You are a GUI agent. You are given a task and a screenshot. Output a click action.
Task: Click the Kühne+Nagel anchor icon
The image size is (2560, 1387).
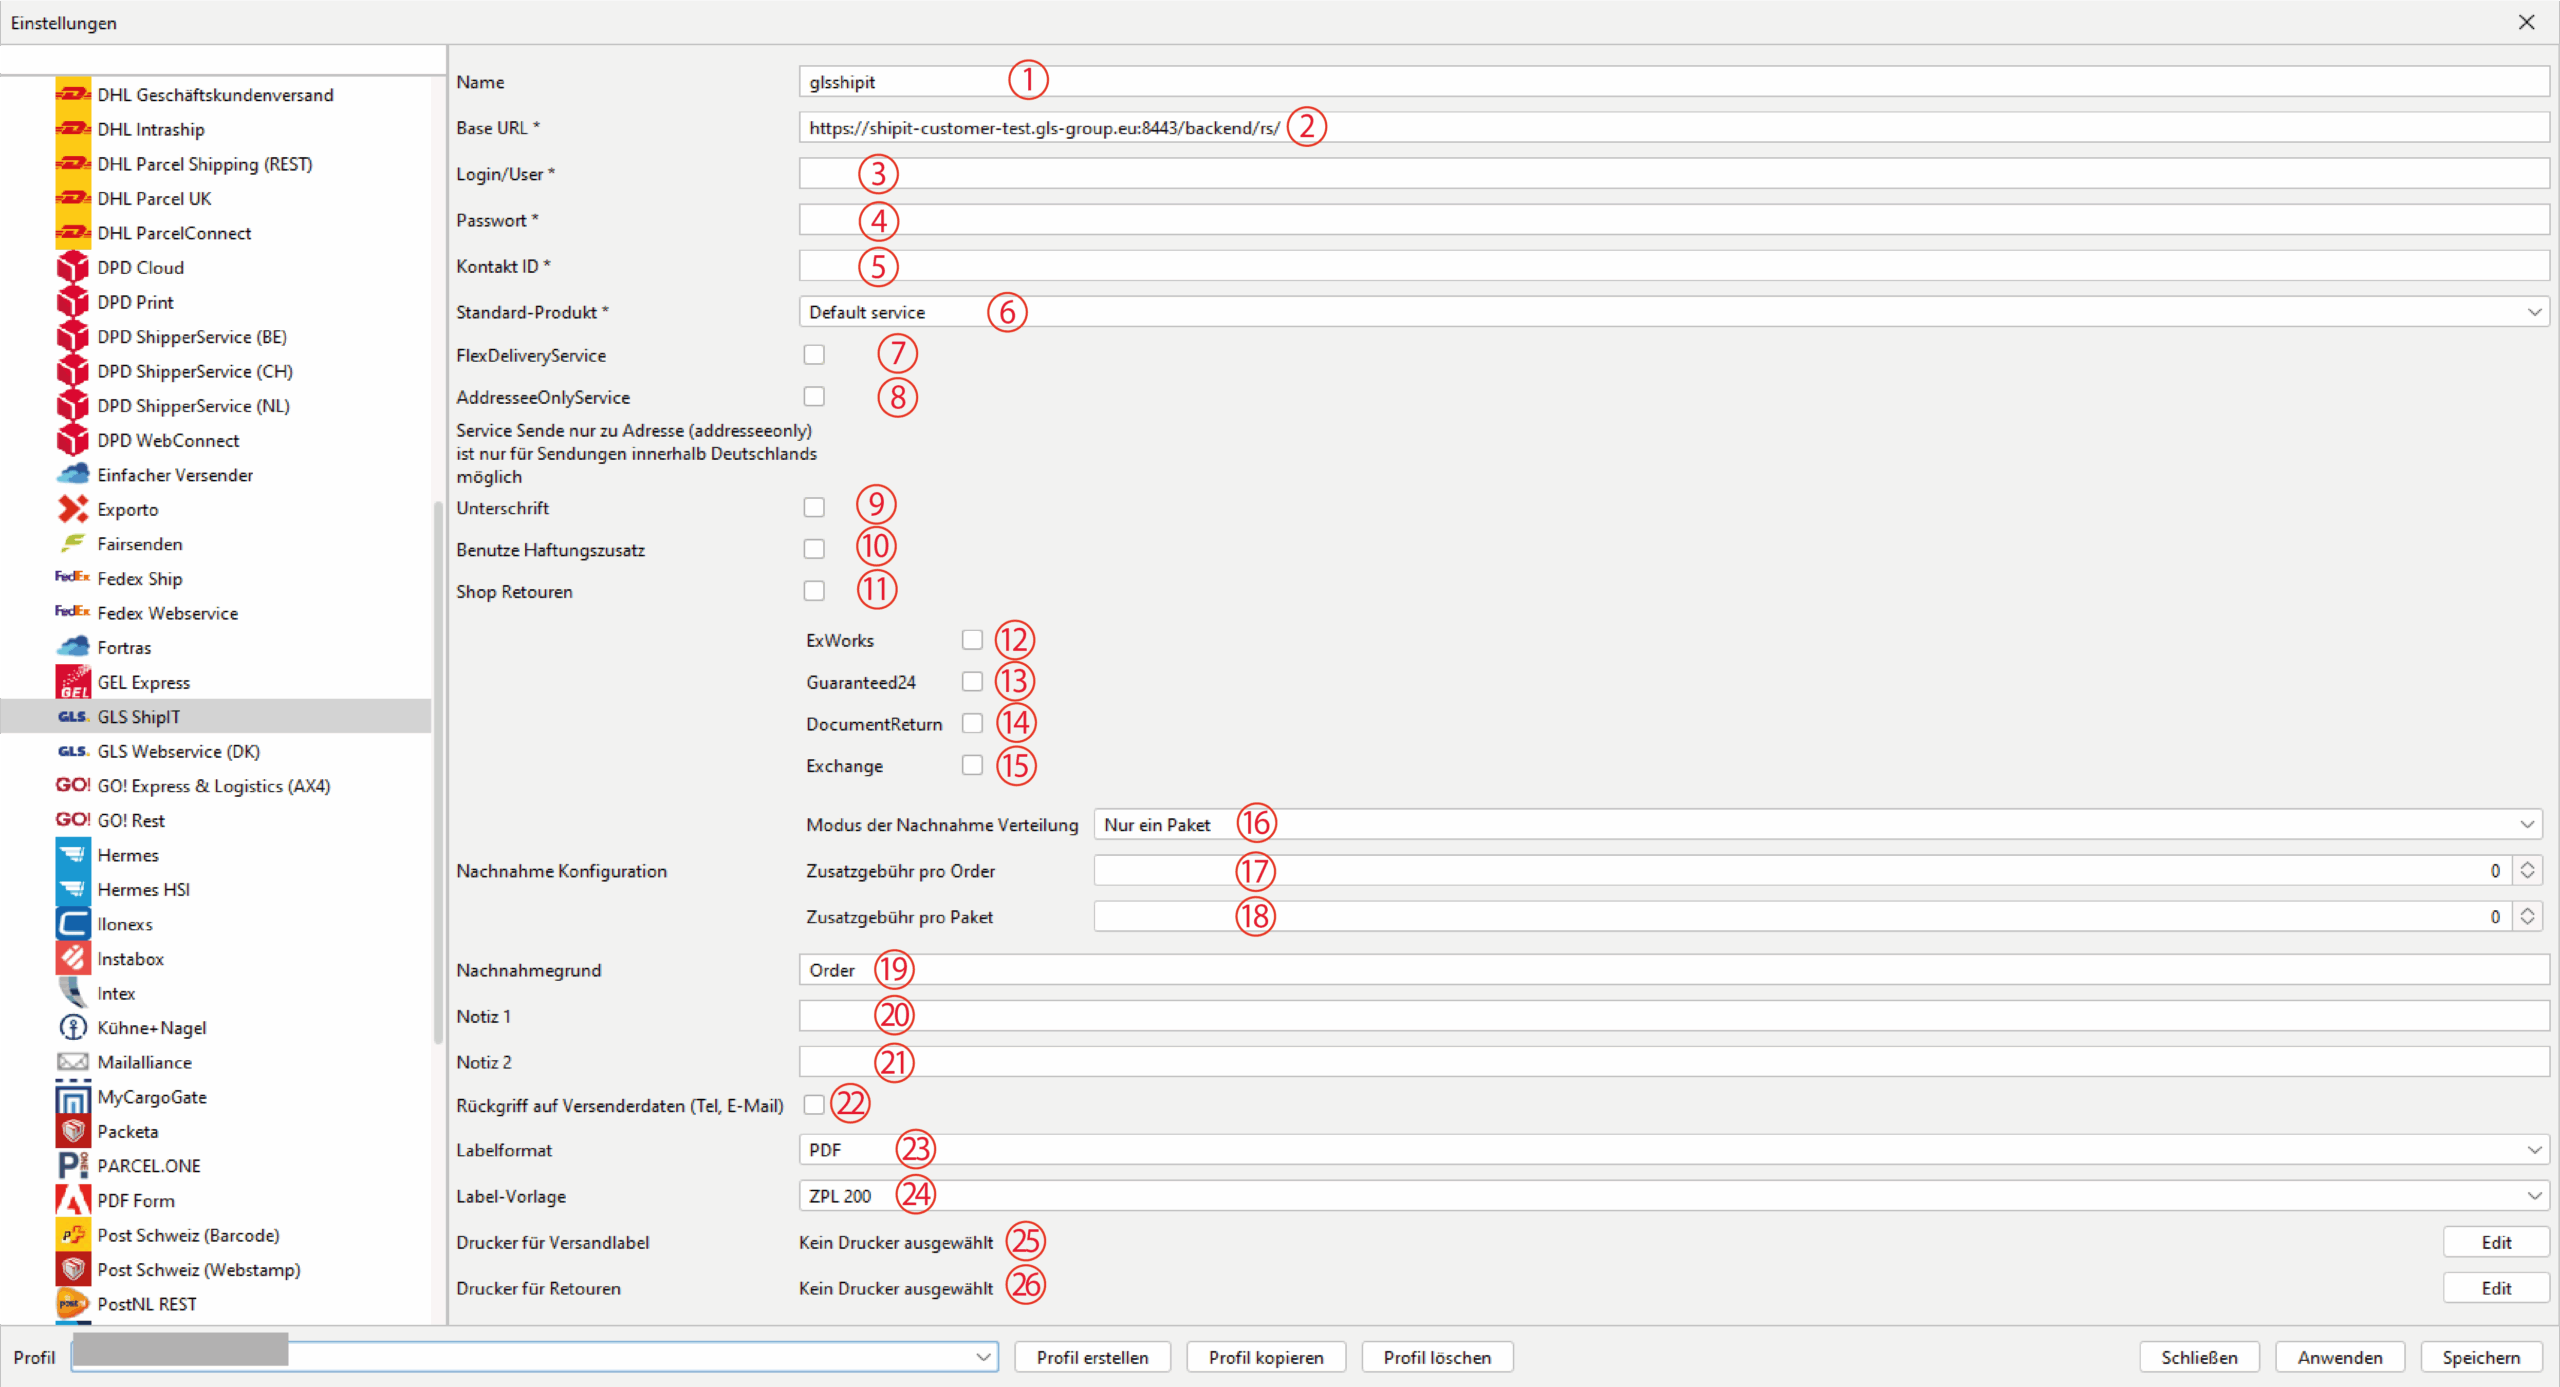pyautogui.click(x=73, y=1027)
